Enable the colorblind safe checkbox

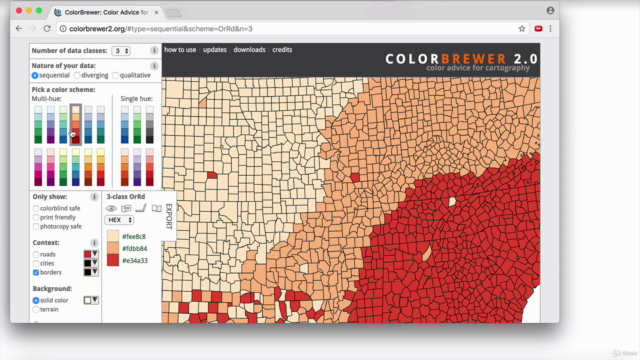(36, 209)
